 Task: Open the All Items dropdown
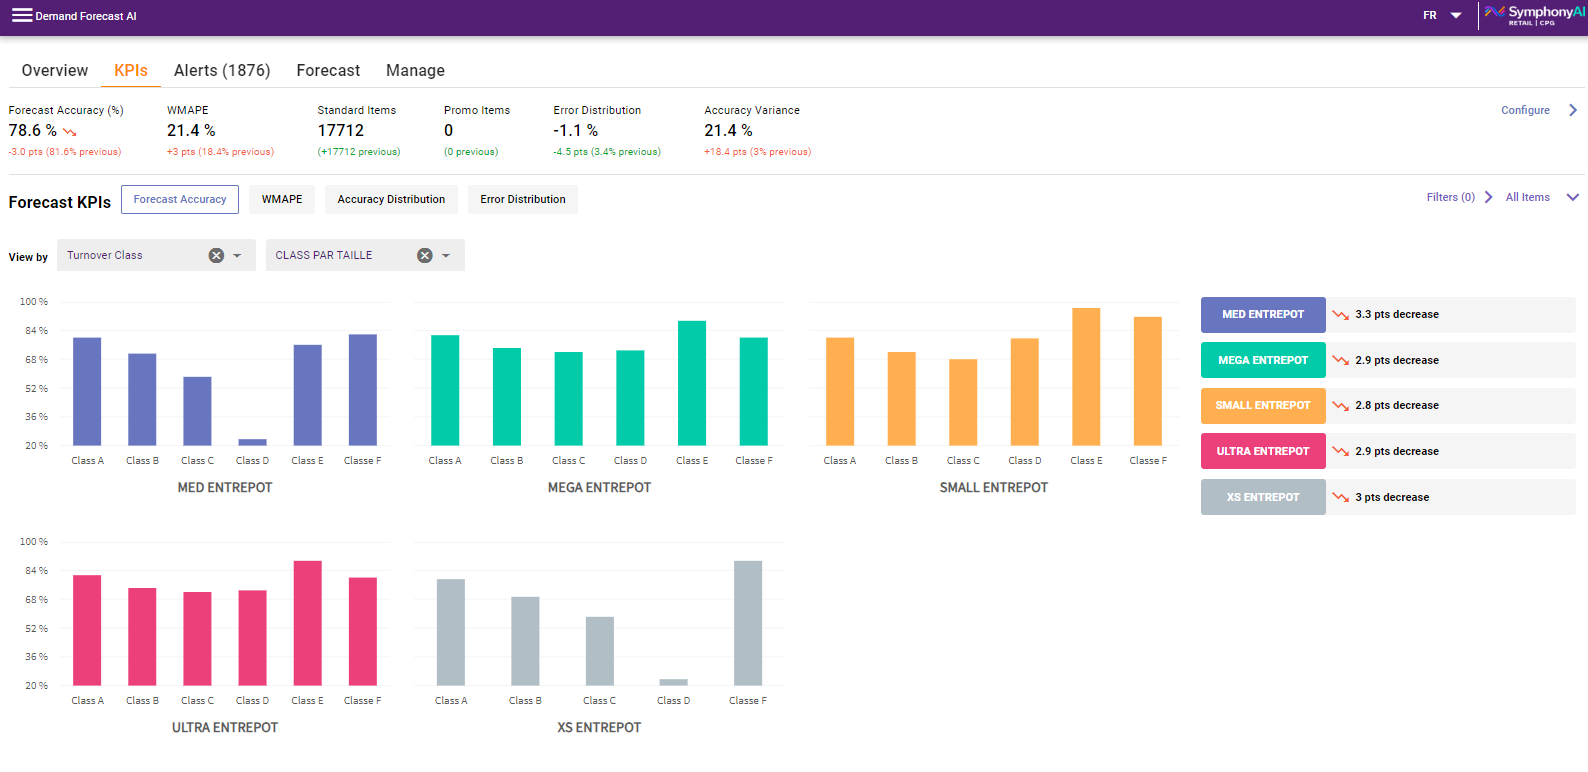[x=1542, y=197]
